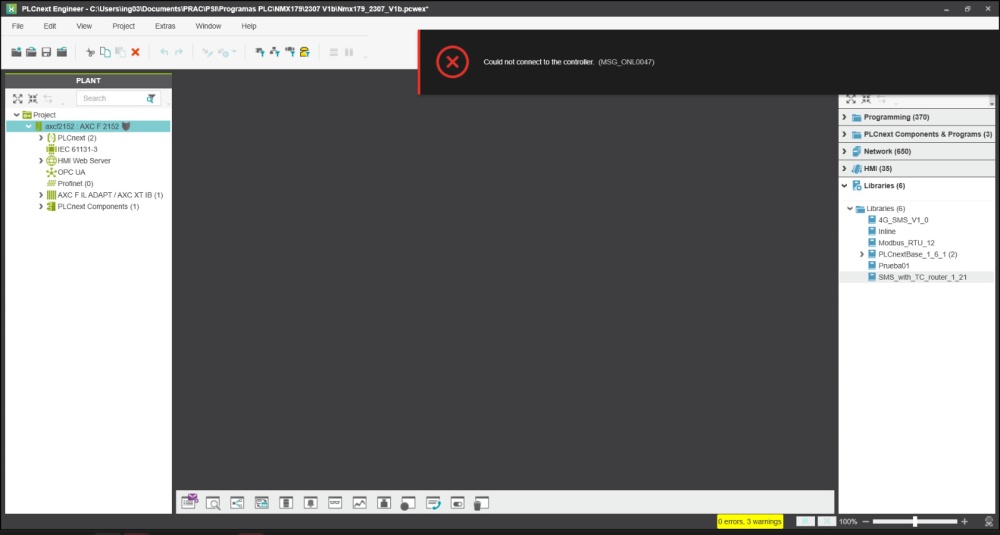Select the Modbus_RTU_12 library
1000x535 pixels.
pos(906,242)
